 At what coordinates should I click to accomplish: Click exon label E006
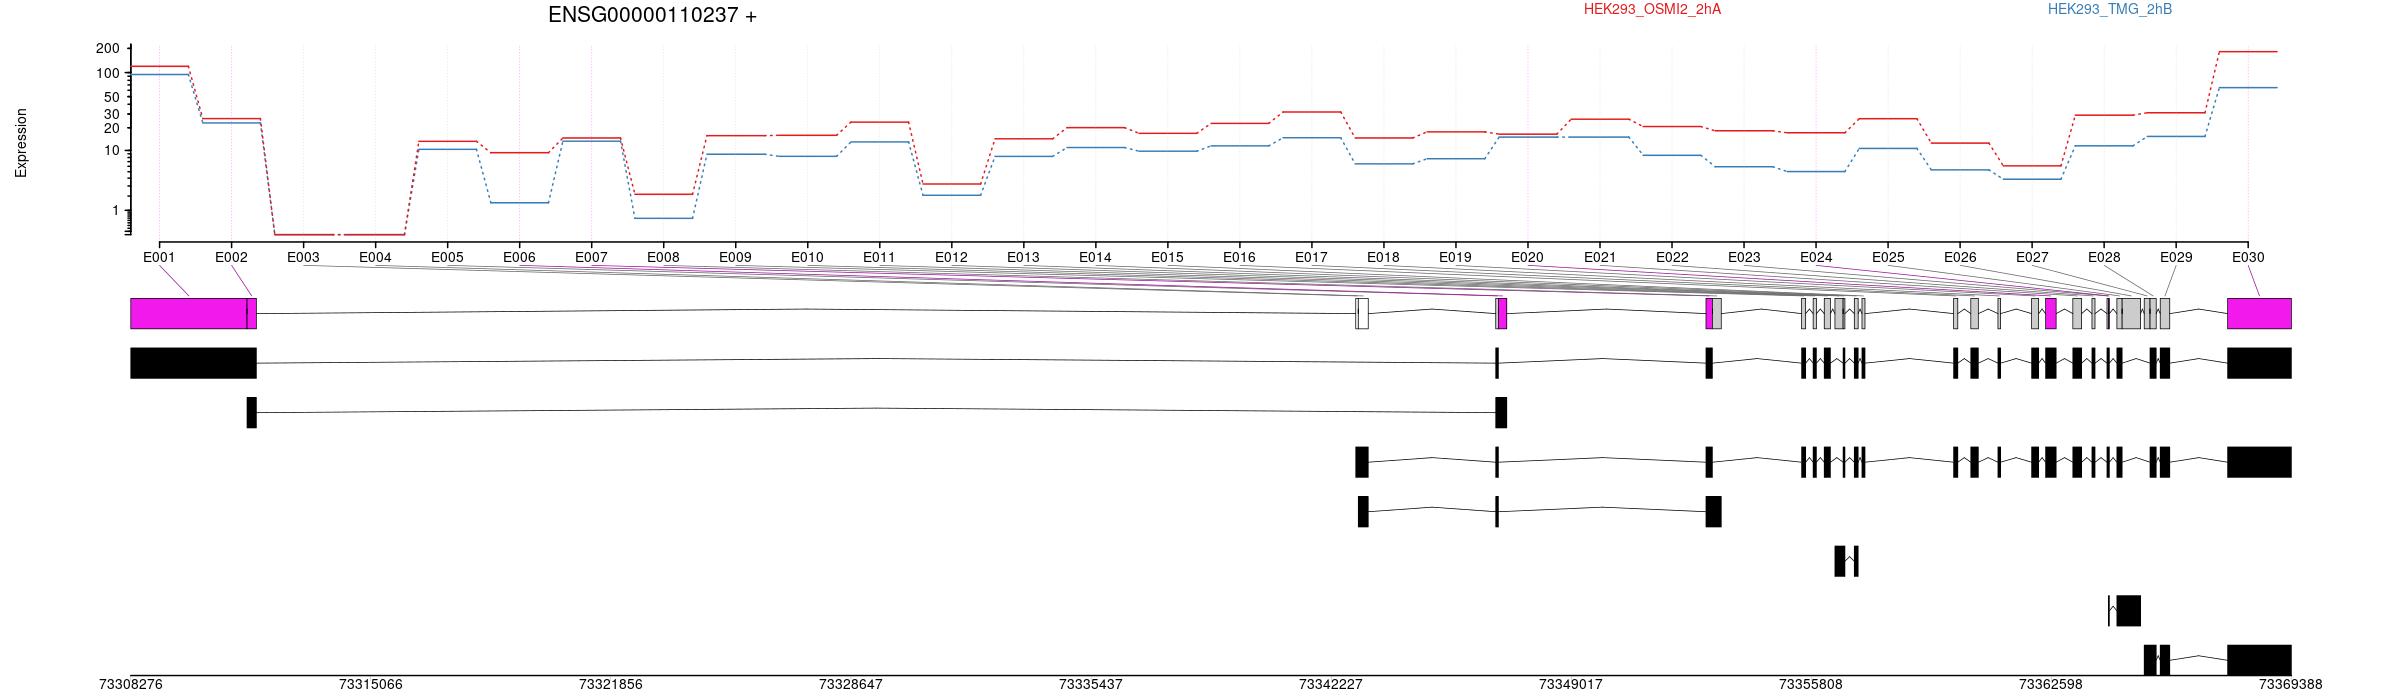519,257
